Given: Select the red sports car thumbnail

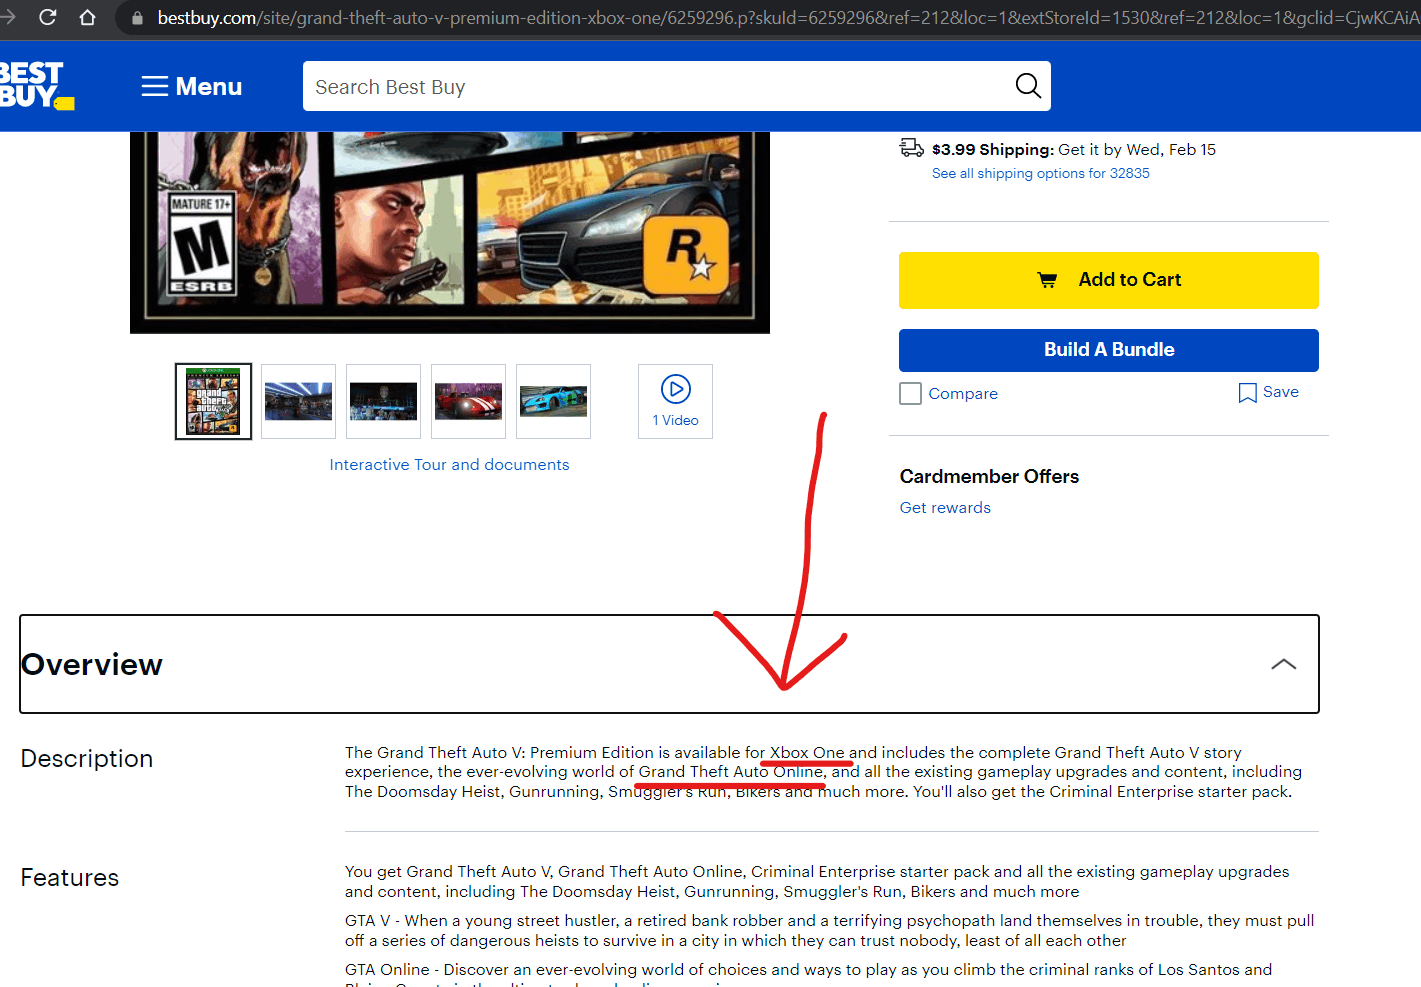Looking at the screenshot, I should [x=468, y=401].
